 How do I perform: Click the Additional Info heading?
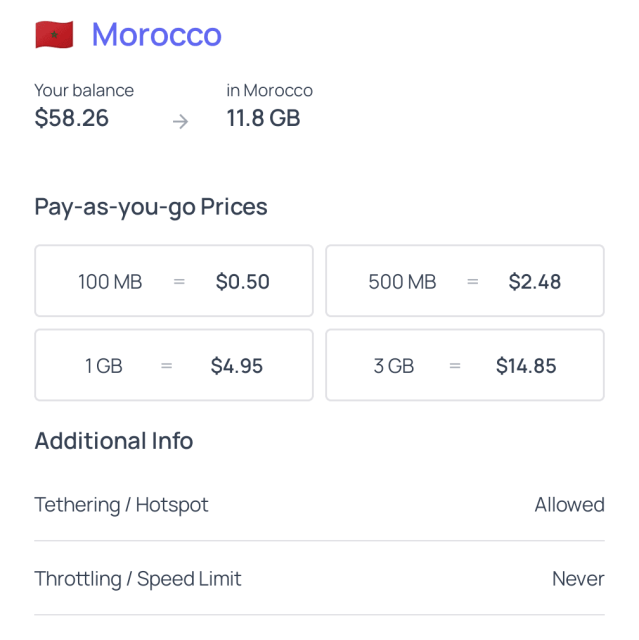point(114,441)
